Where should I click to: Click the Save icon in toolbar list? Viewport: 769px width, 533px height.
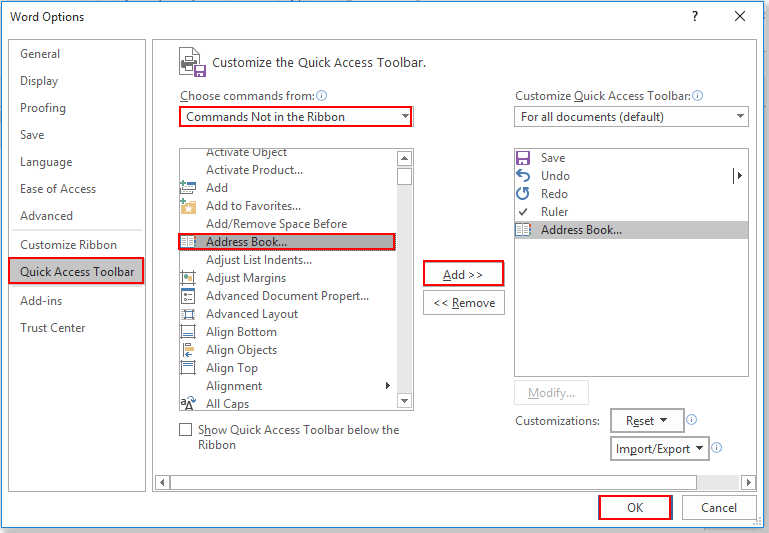pos(523,158)
